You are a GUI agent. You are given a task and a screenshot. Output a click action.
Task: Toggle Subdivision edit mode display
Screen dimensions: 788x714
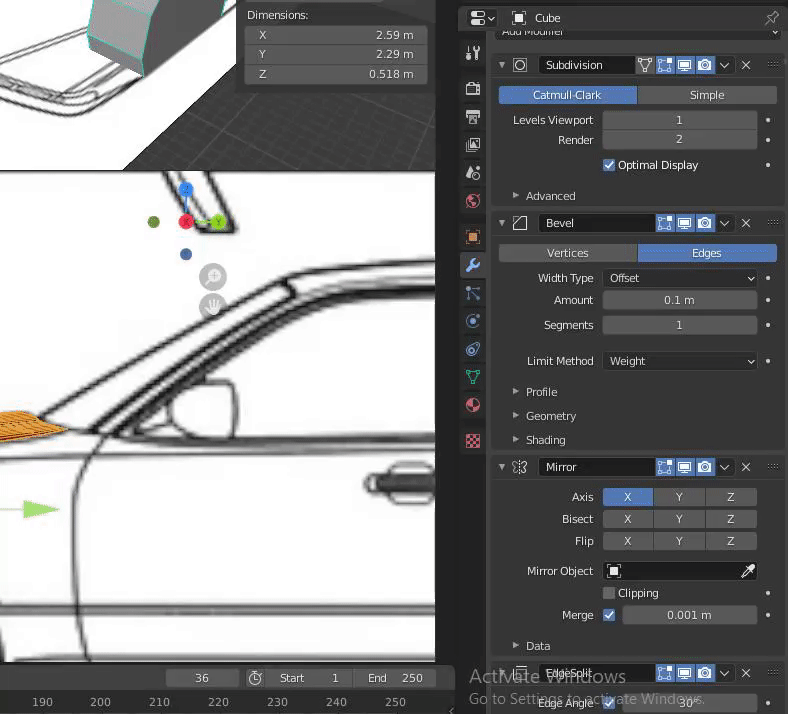point(664,65)
